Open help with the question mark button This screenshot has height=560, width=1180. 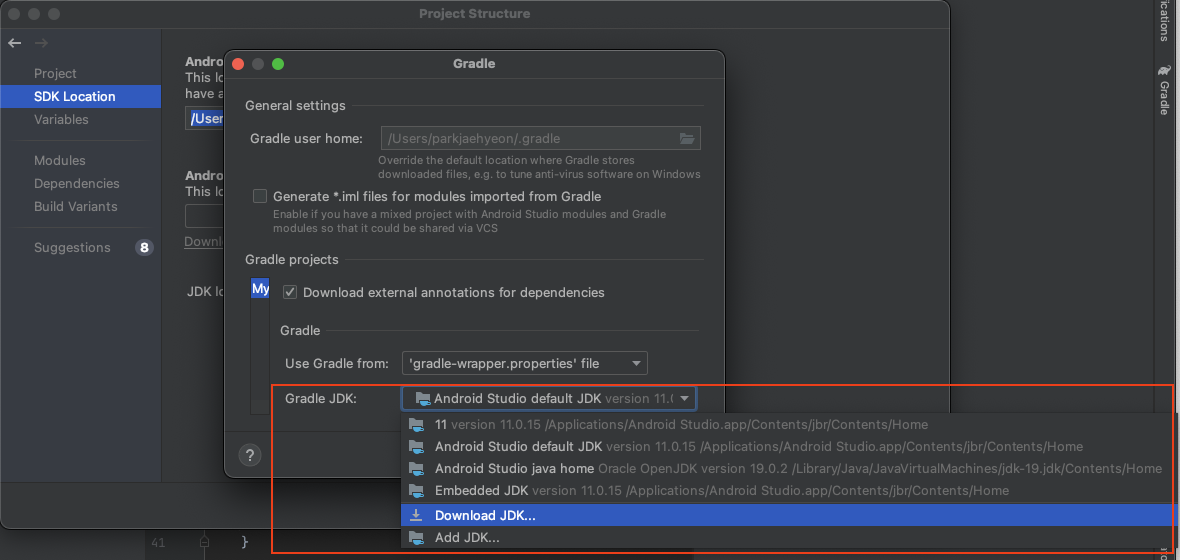250,455
